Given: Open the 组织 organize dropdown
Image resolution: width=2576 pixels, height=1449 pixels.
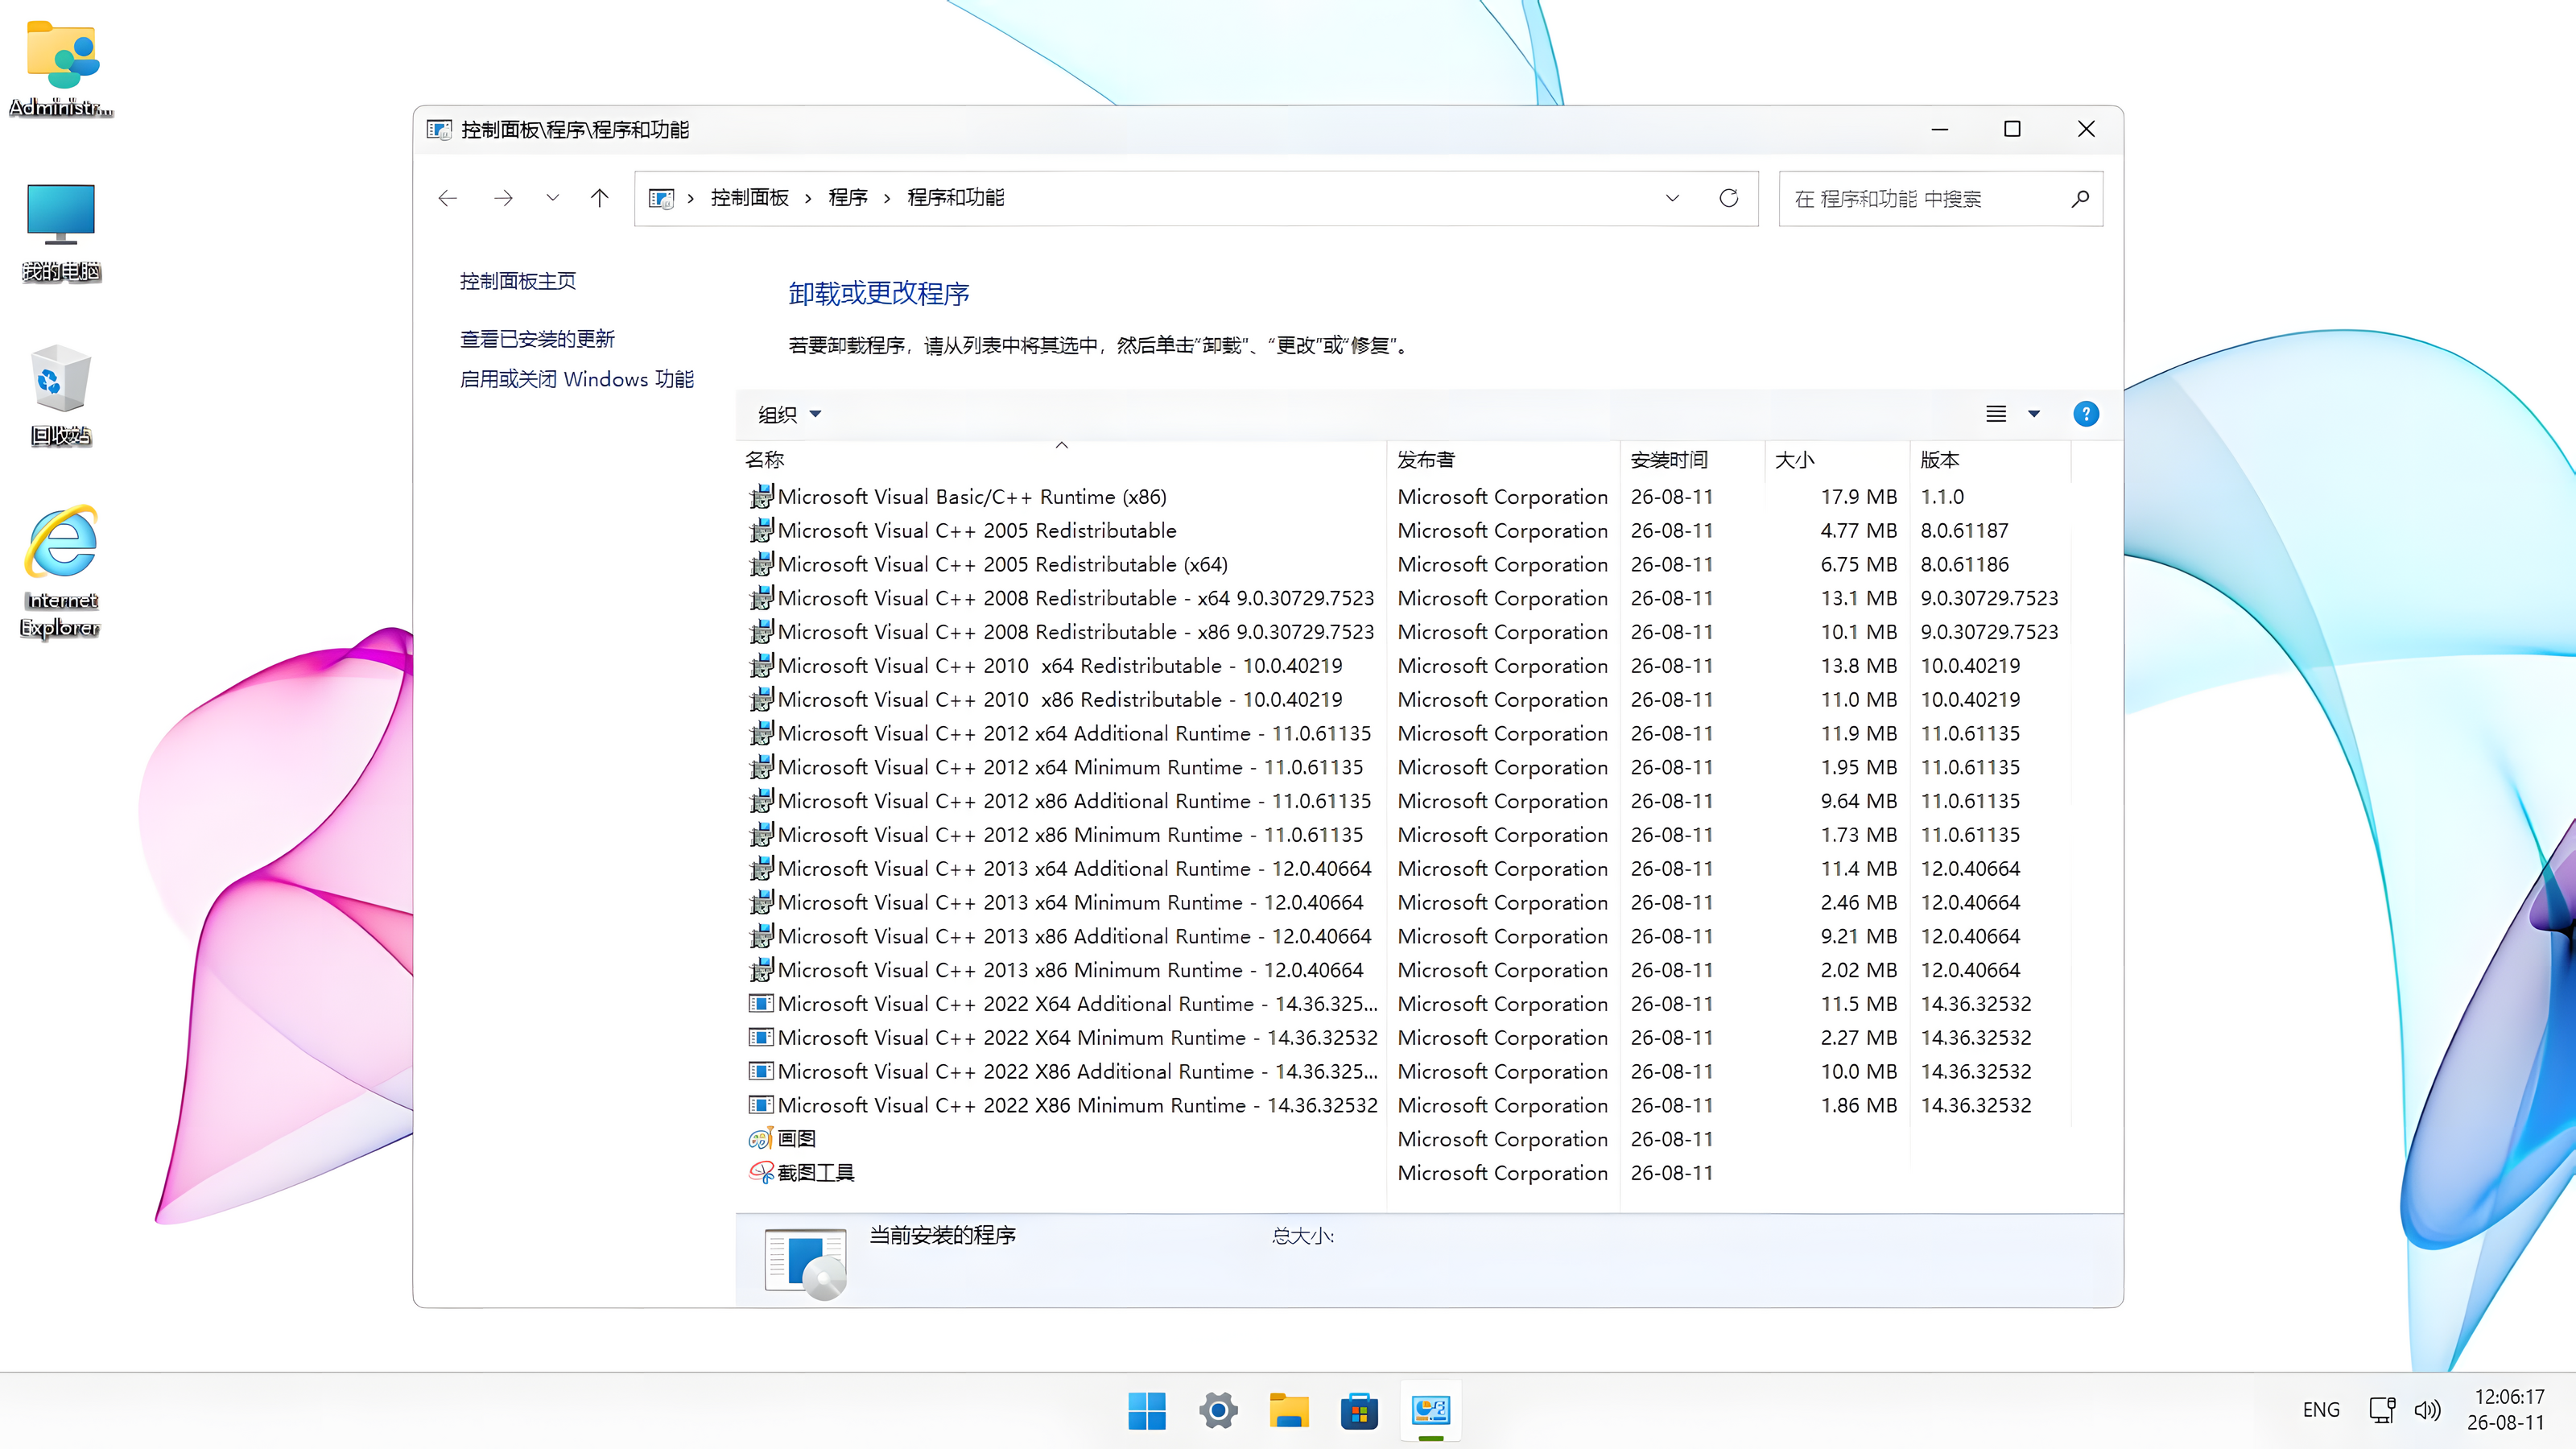Looking at the screenshot, I should click(789, 414).
